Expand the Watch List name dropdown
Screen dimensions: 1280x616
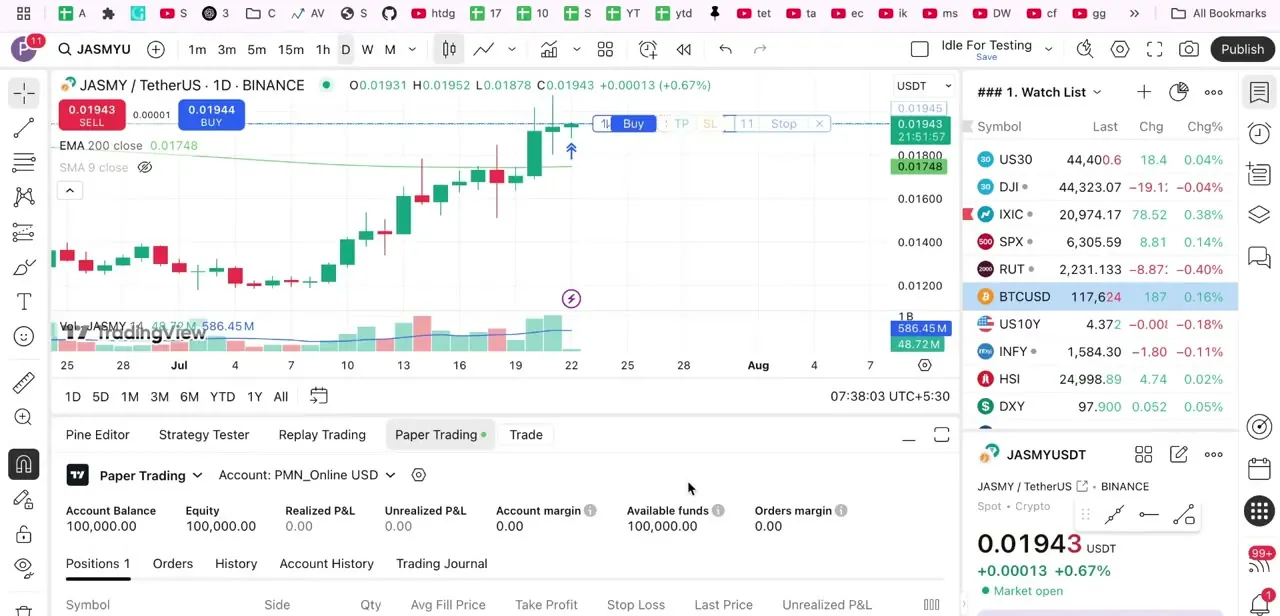coord(1097,92)
